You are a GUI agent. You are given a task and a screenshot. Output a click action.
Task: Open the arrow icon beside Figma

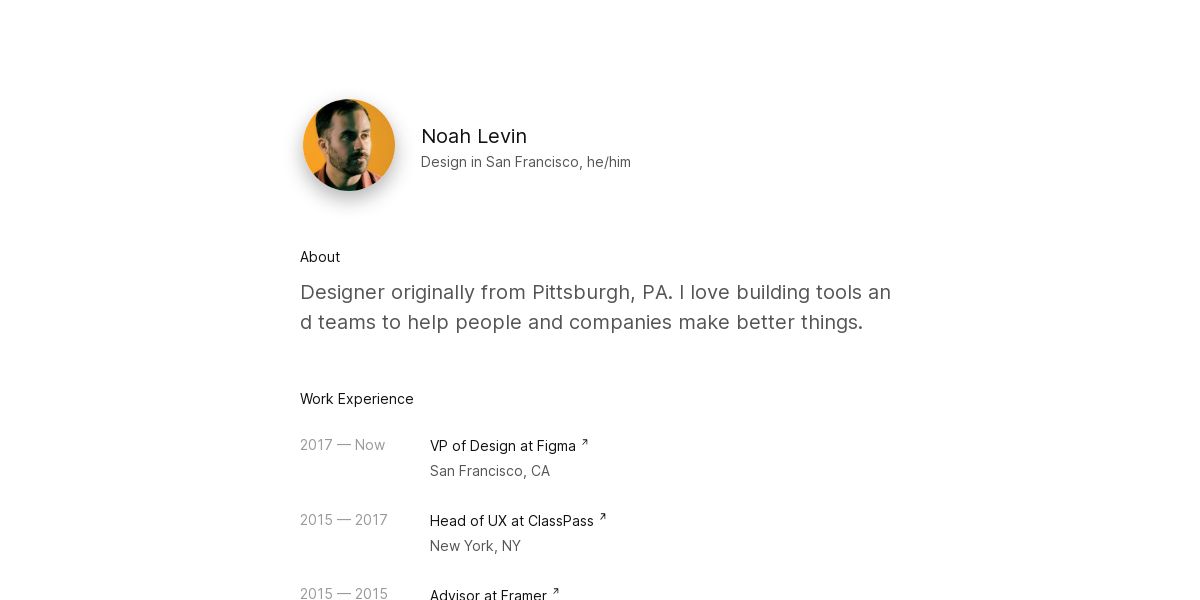585,442
